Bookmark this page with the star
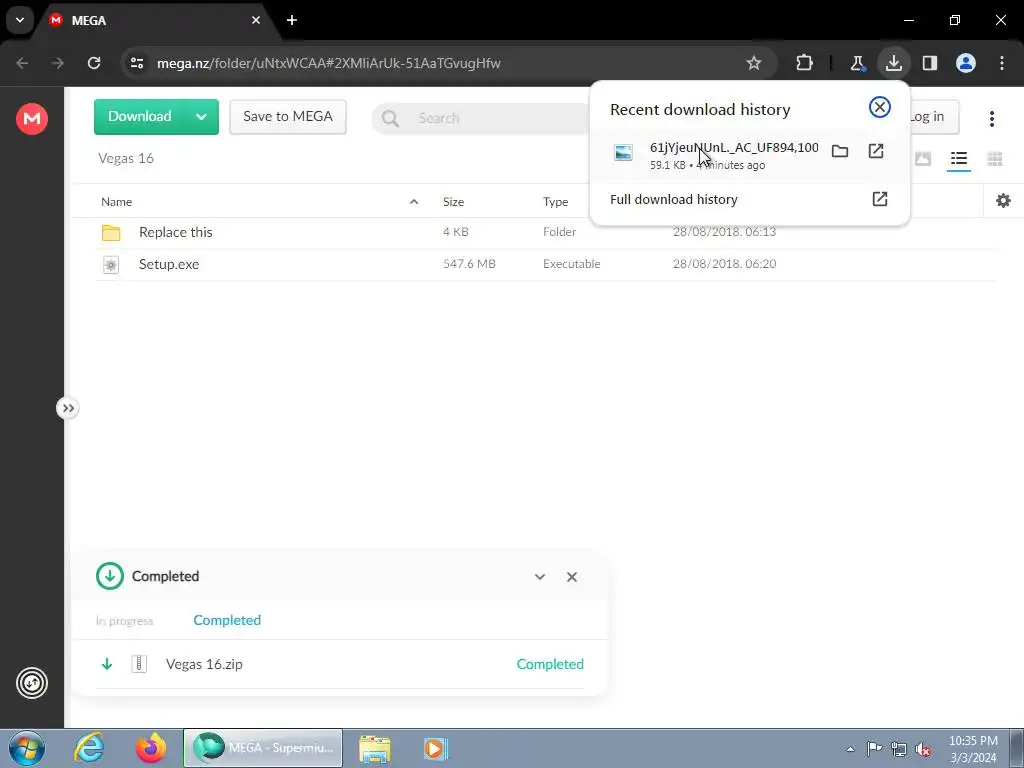The image size is (1024, 768). point(754,63)
